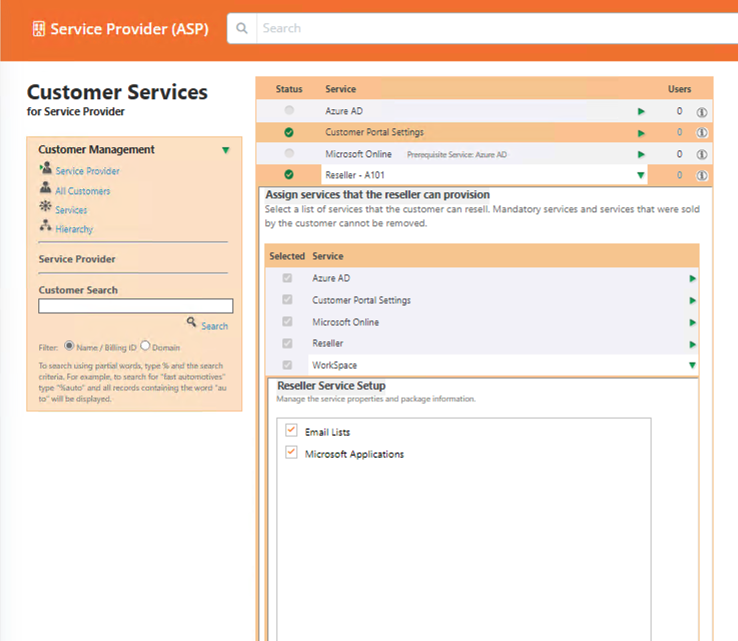This screenshot has width=738, height=641.
Task: Collapse the Customer Management panel arrow
Action: [226, 150]
